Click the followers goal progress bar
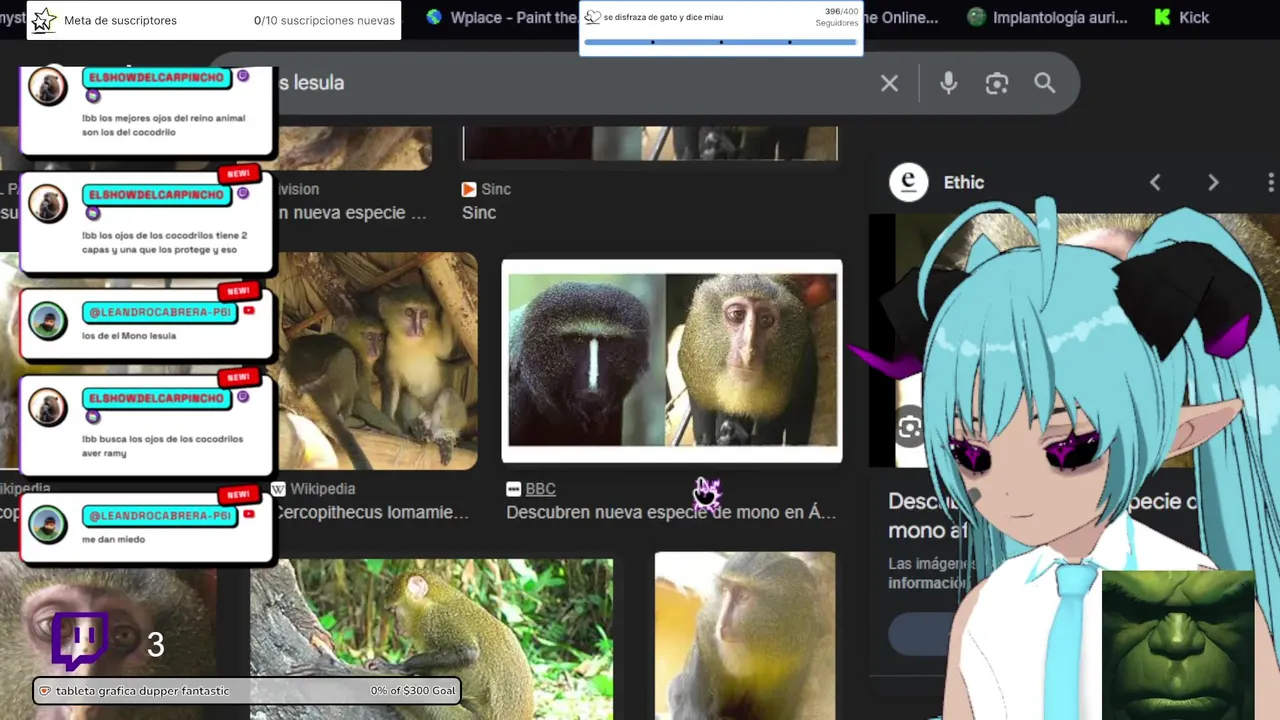 coord(720,42)
